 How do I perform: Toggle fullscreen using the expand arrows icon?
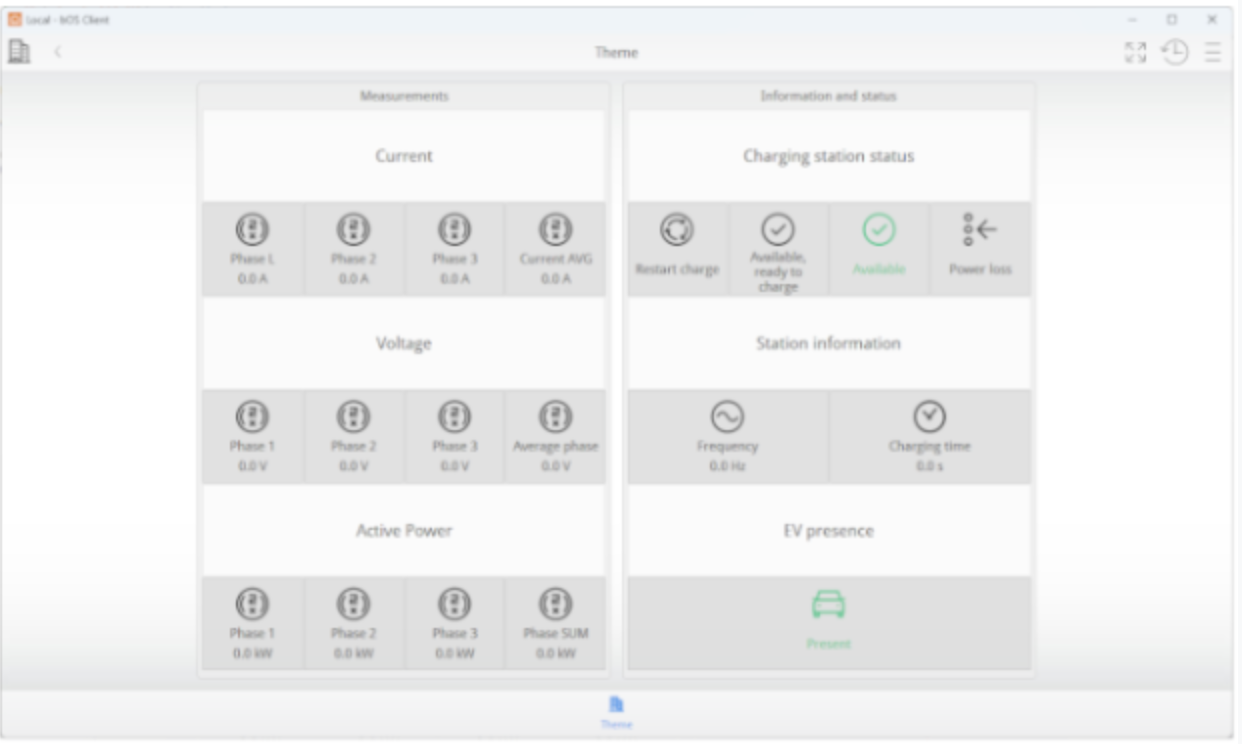click(1135, 53)
